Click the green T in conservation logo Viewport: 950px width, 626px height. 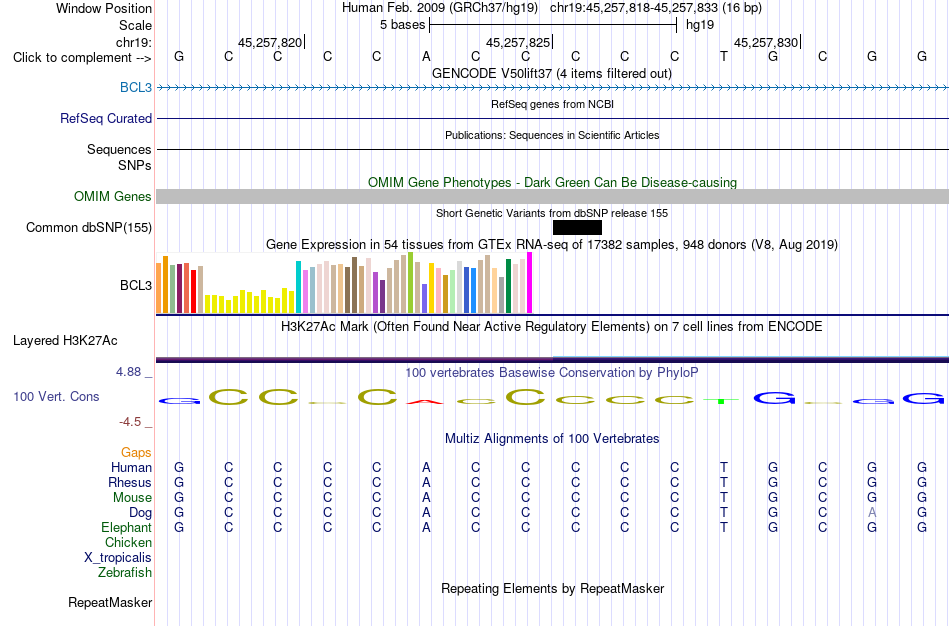(721, 401)
